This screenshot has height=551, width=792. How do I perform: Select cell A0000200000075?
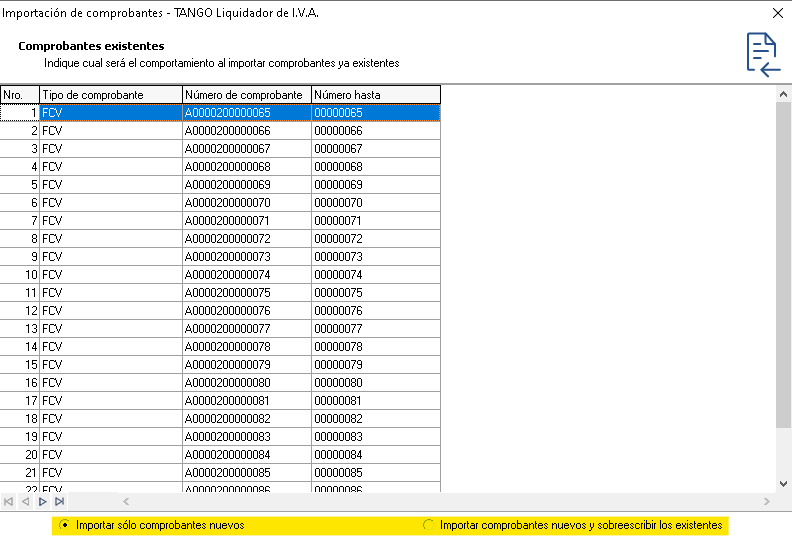[247, 293]
